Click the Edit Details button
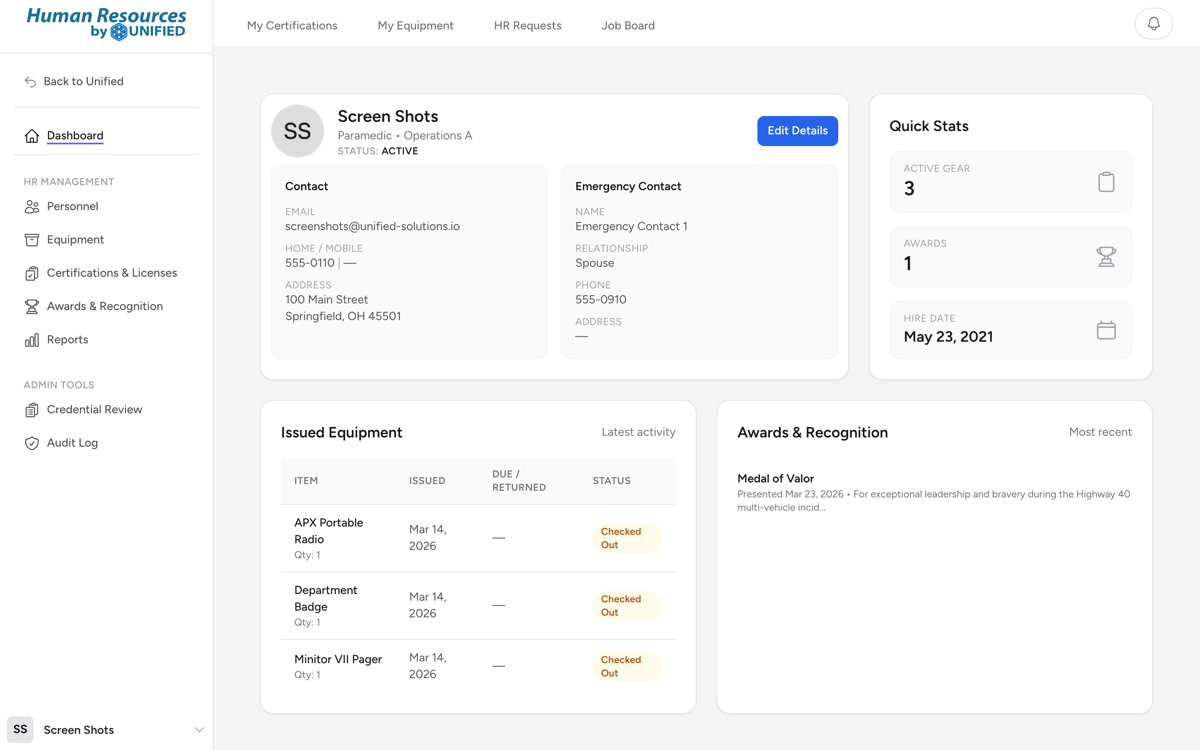The width and height of the screenshot is (1200, 750). point(797,131)
